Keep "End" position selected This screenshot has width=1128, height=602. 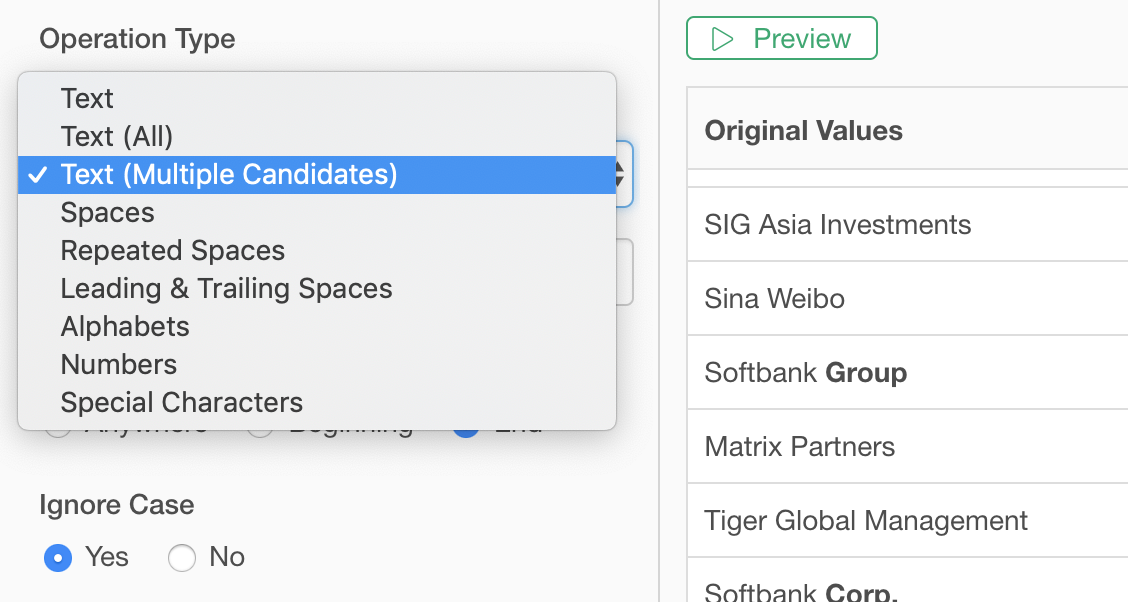465,425
